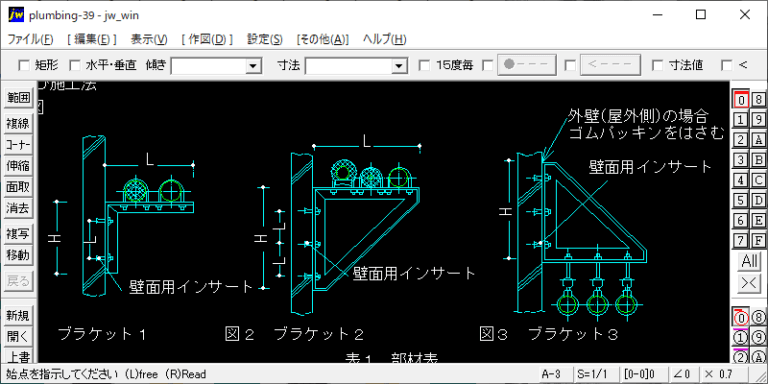Viewport: 768px width, 384px height.
Task: Toggle layer button 5
Action: (x=741, y=200)
